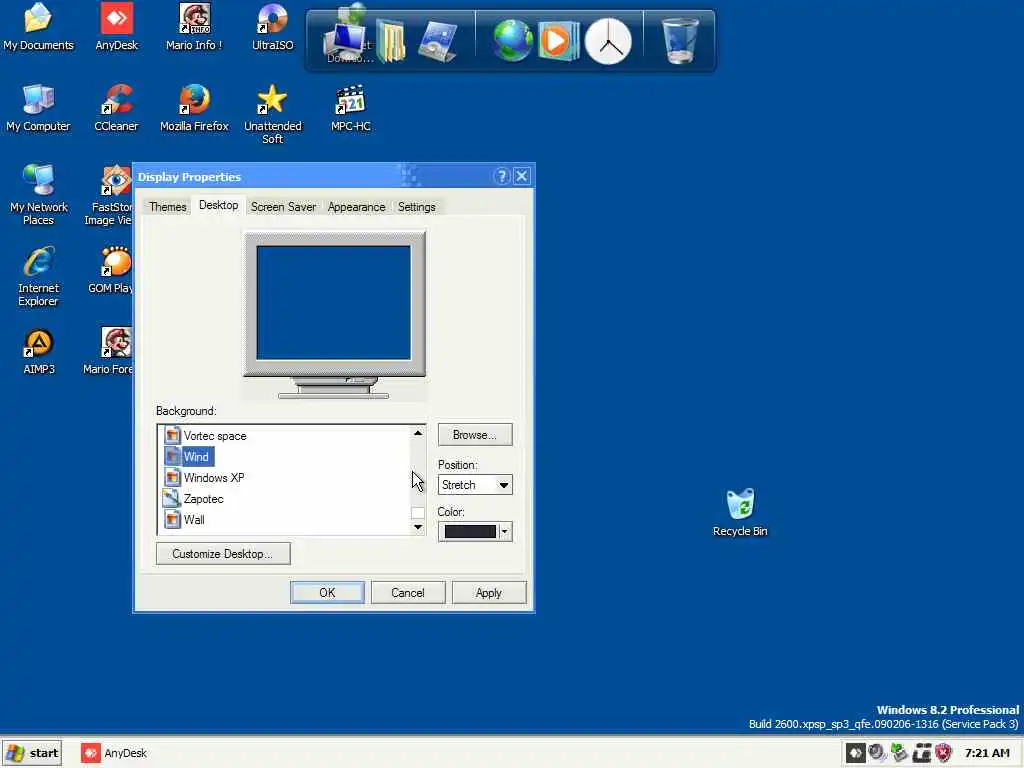Switch to the Desktop tab
This screenshot has height=768, width=1024.
[218, 205]
